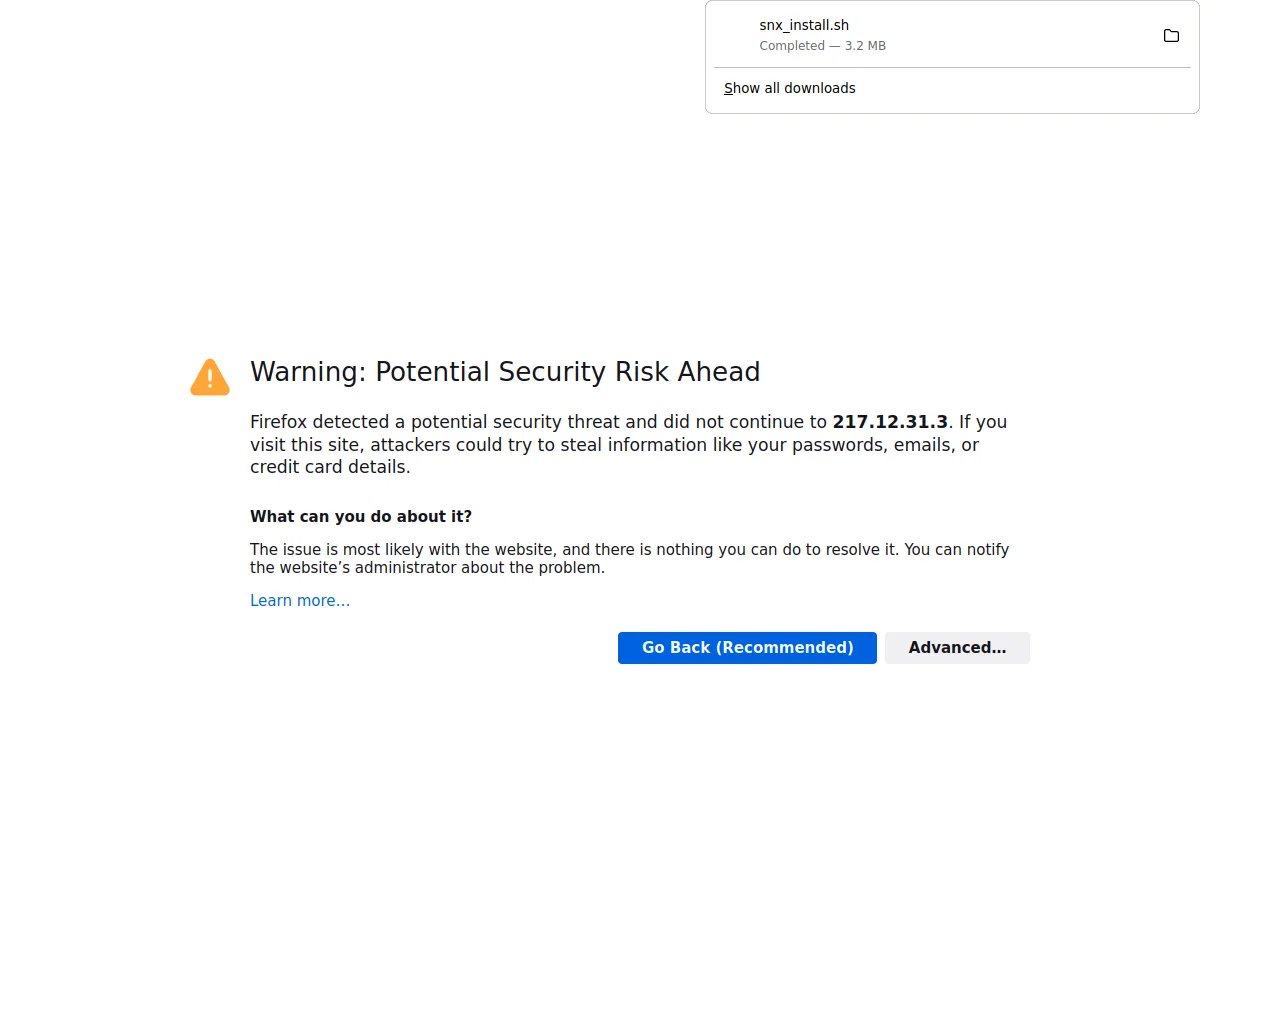Expand the Advanced… options
Viewport: 1280px width, 1024px height.
tap(957, 648)
